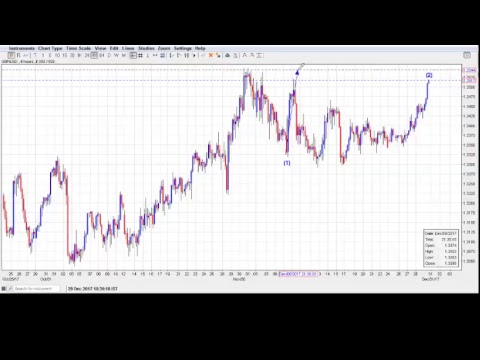Image resolution: width=480 pixels, height=360 pixels.
Task: Click the High value in data box
Action: 450,251
